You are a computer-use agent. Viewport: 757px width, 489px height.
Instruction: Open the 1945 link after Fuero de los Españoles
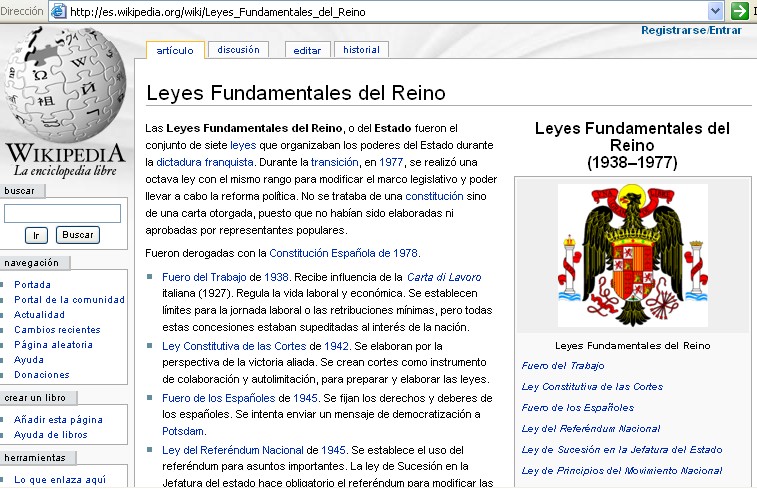(305, 398)
